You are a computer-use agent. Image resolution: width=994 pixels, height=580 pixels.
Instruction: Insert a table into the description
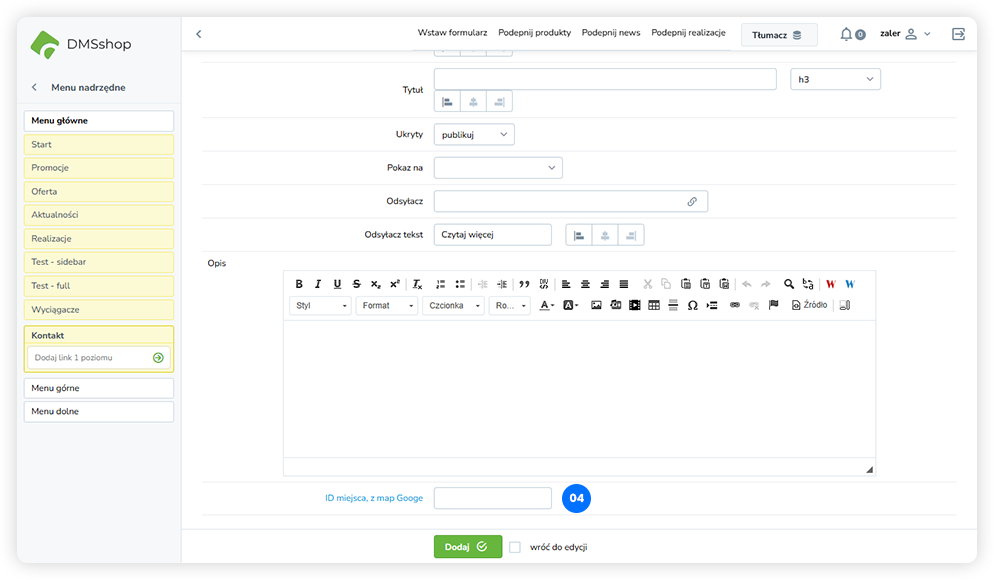(654, 305)
